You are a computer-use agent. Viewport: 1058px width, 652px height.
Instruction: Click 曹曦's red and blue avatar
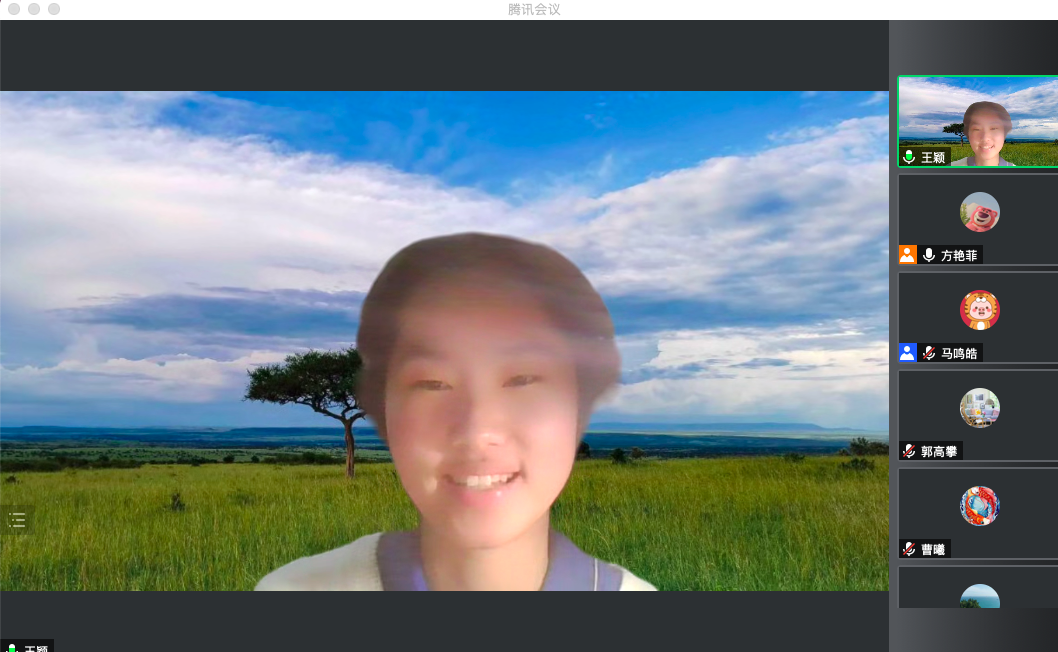point(979,506)
